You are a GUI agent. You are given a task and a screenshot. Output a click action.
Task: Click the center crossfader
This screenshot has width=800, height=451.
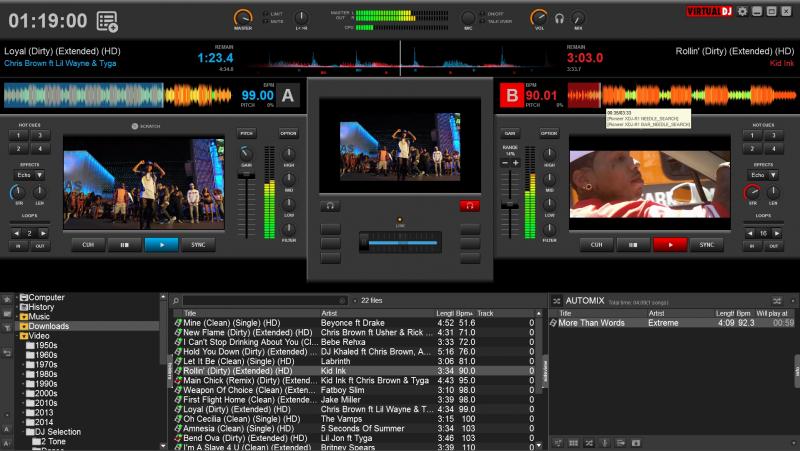[401, 243]
